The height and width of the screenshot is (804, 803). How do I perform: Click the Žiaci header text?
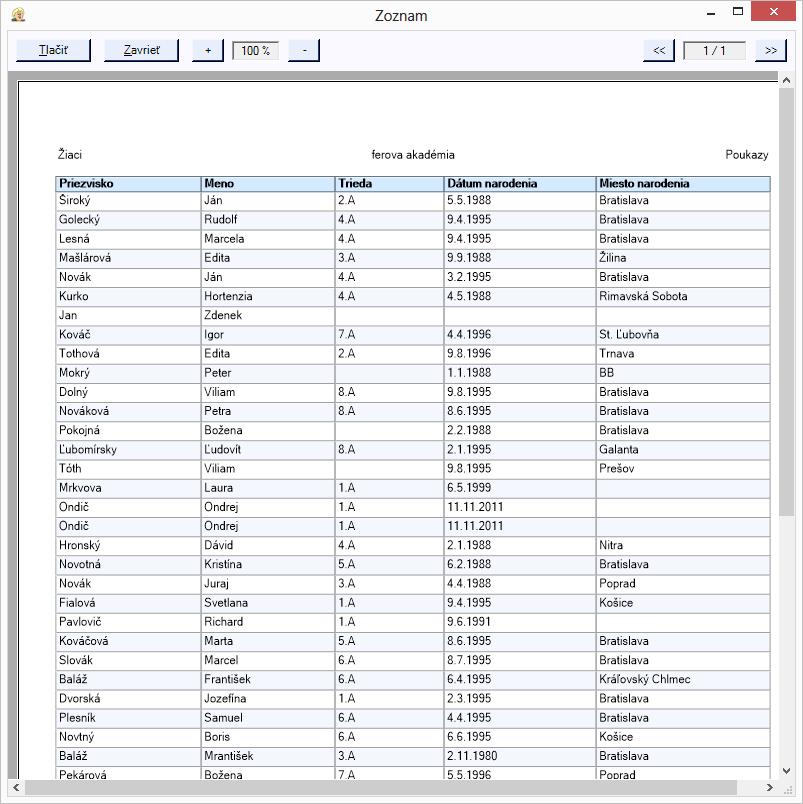pyautogui.click(x=70, y=154)
